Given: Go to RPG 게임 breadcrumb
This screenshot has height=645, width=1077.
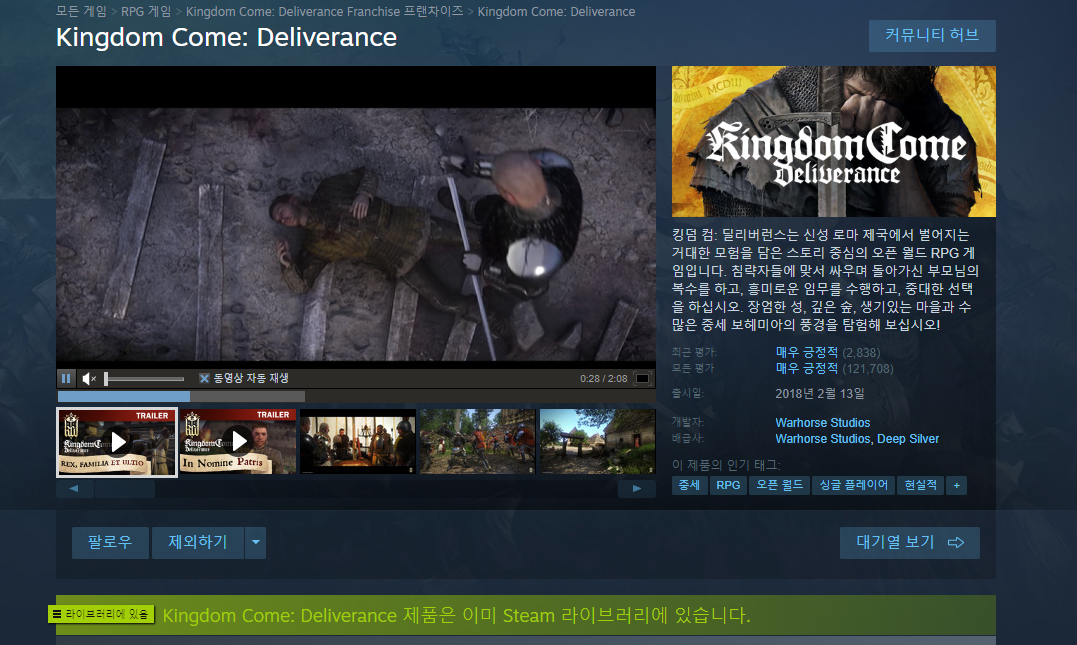Looking at the screenshot, I should 146,12.
